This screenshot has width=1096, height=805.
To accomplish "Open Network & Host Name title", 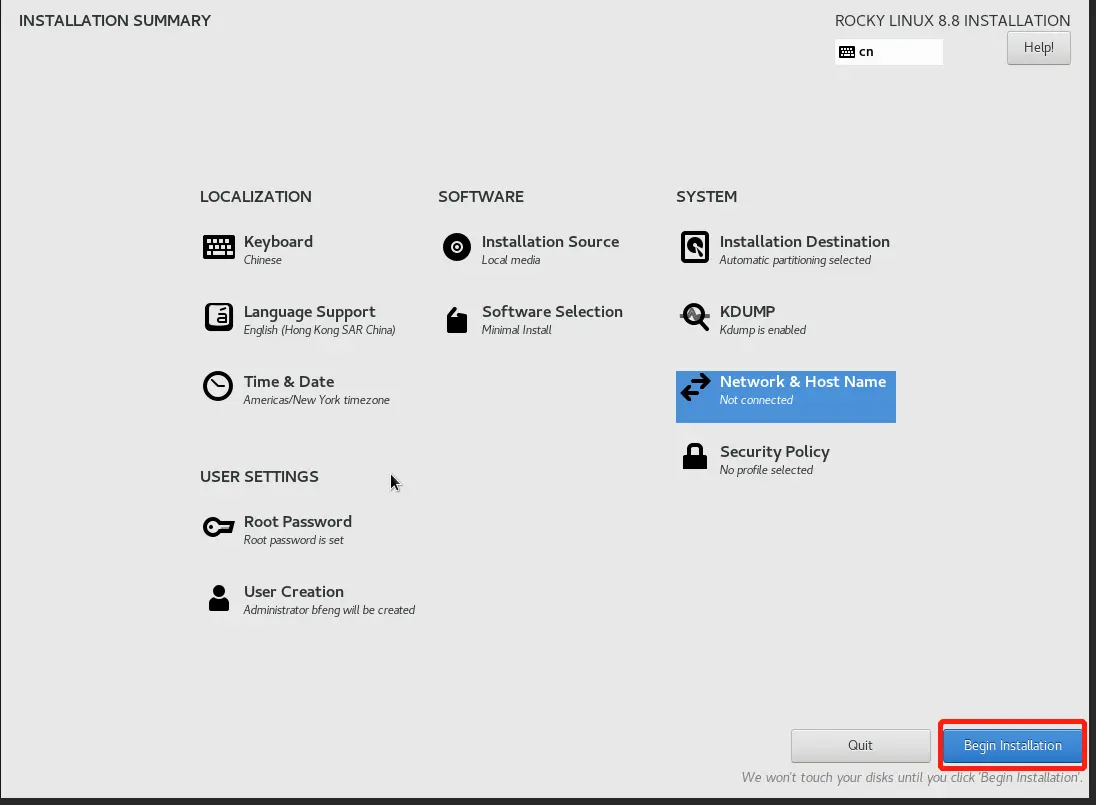I will click(803, 382).
